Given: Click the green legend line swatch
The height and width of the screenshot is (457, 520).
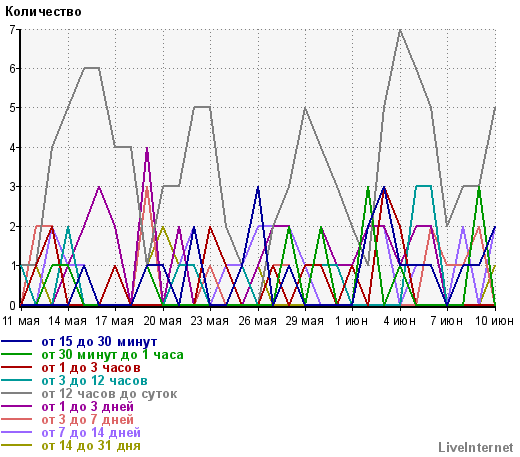Looking at the screenshot, I should (x=17, y=354).
